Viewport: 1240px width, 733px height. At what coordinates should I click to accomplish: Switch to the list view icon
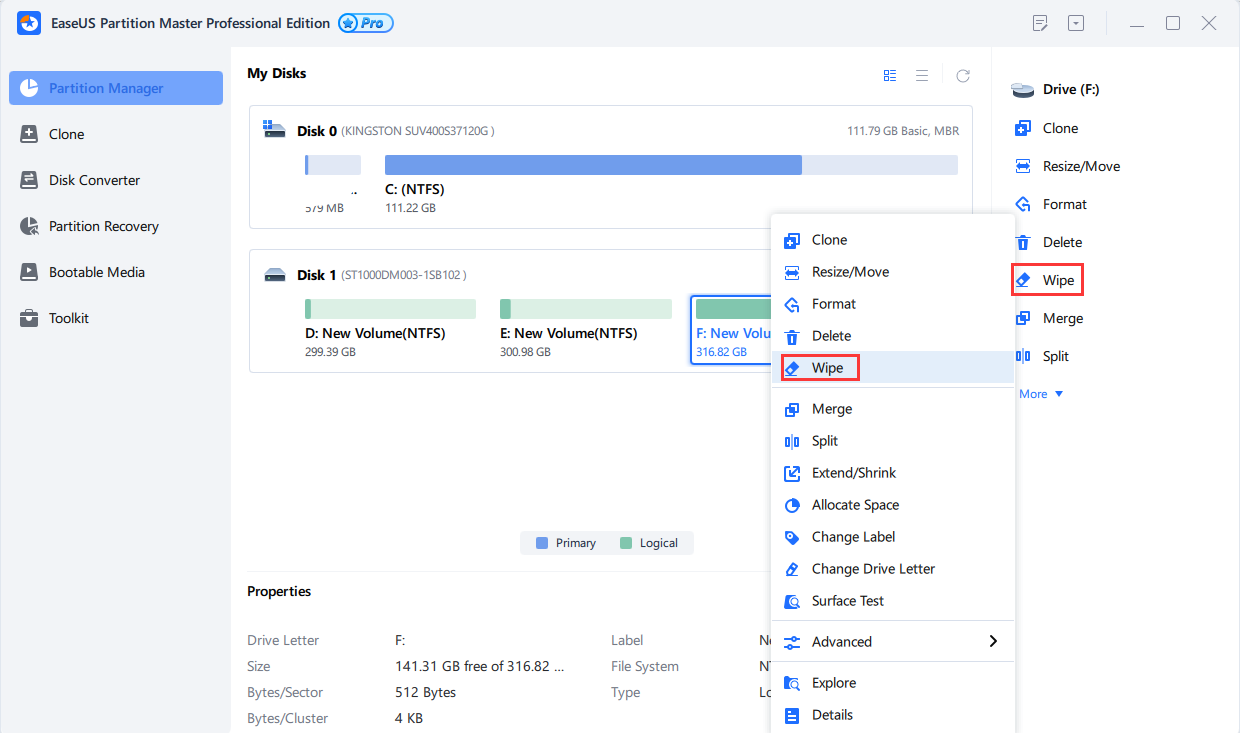(x=922, y=75)
